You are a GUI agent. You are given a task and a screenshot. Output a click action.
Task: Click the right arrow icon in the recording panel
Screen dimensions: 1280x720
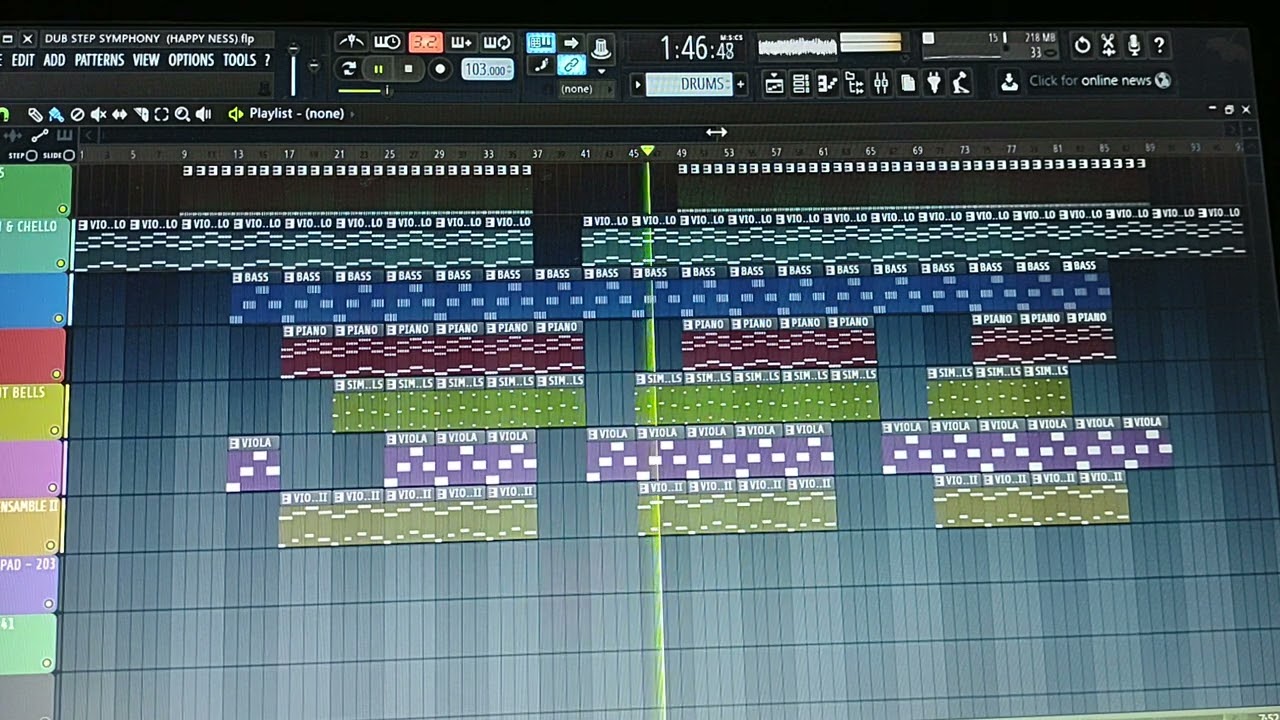(x=571, y=42)
